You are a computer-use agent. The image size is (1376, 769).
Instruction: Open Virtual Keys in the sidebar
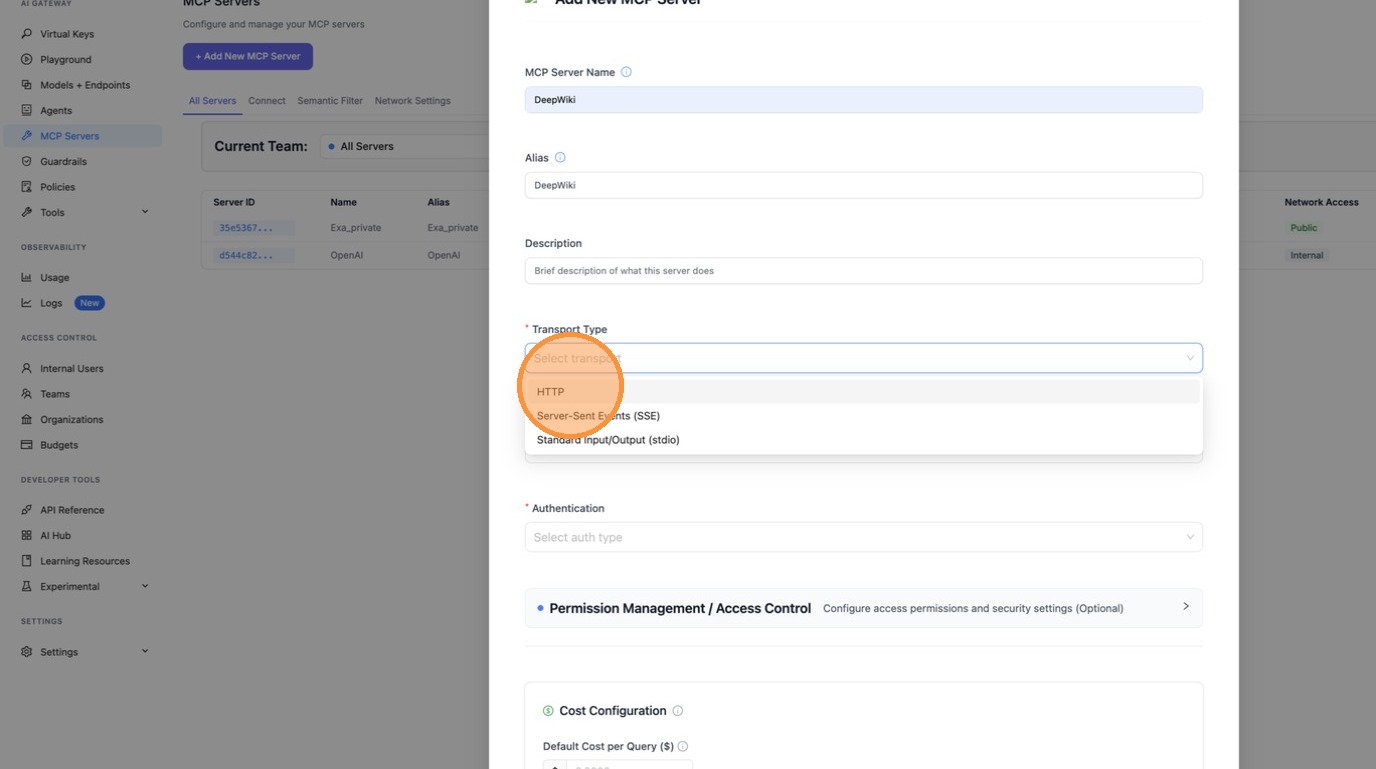[66, 34]
